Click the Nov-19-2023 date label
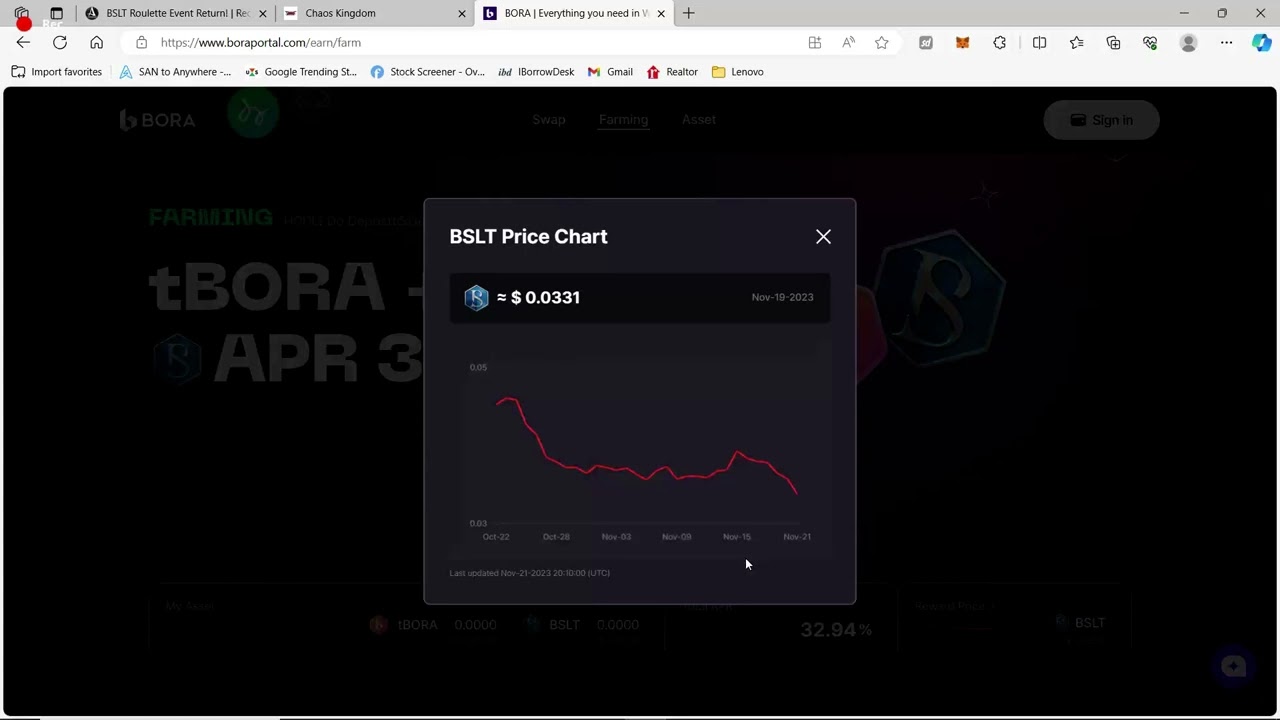This screenshot has height=720, width=1280. tap(782, 297)
